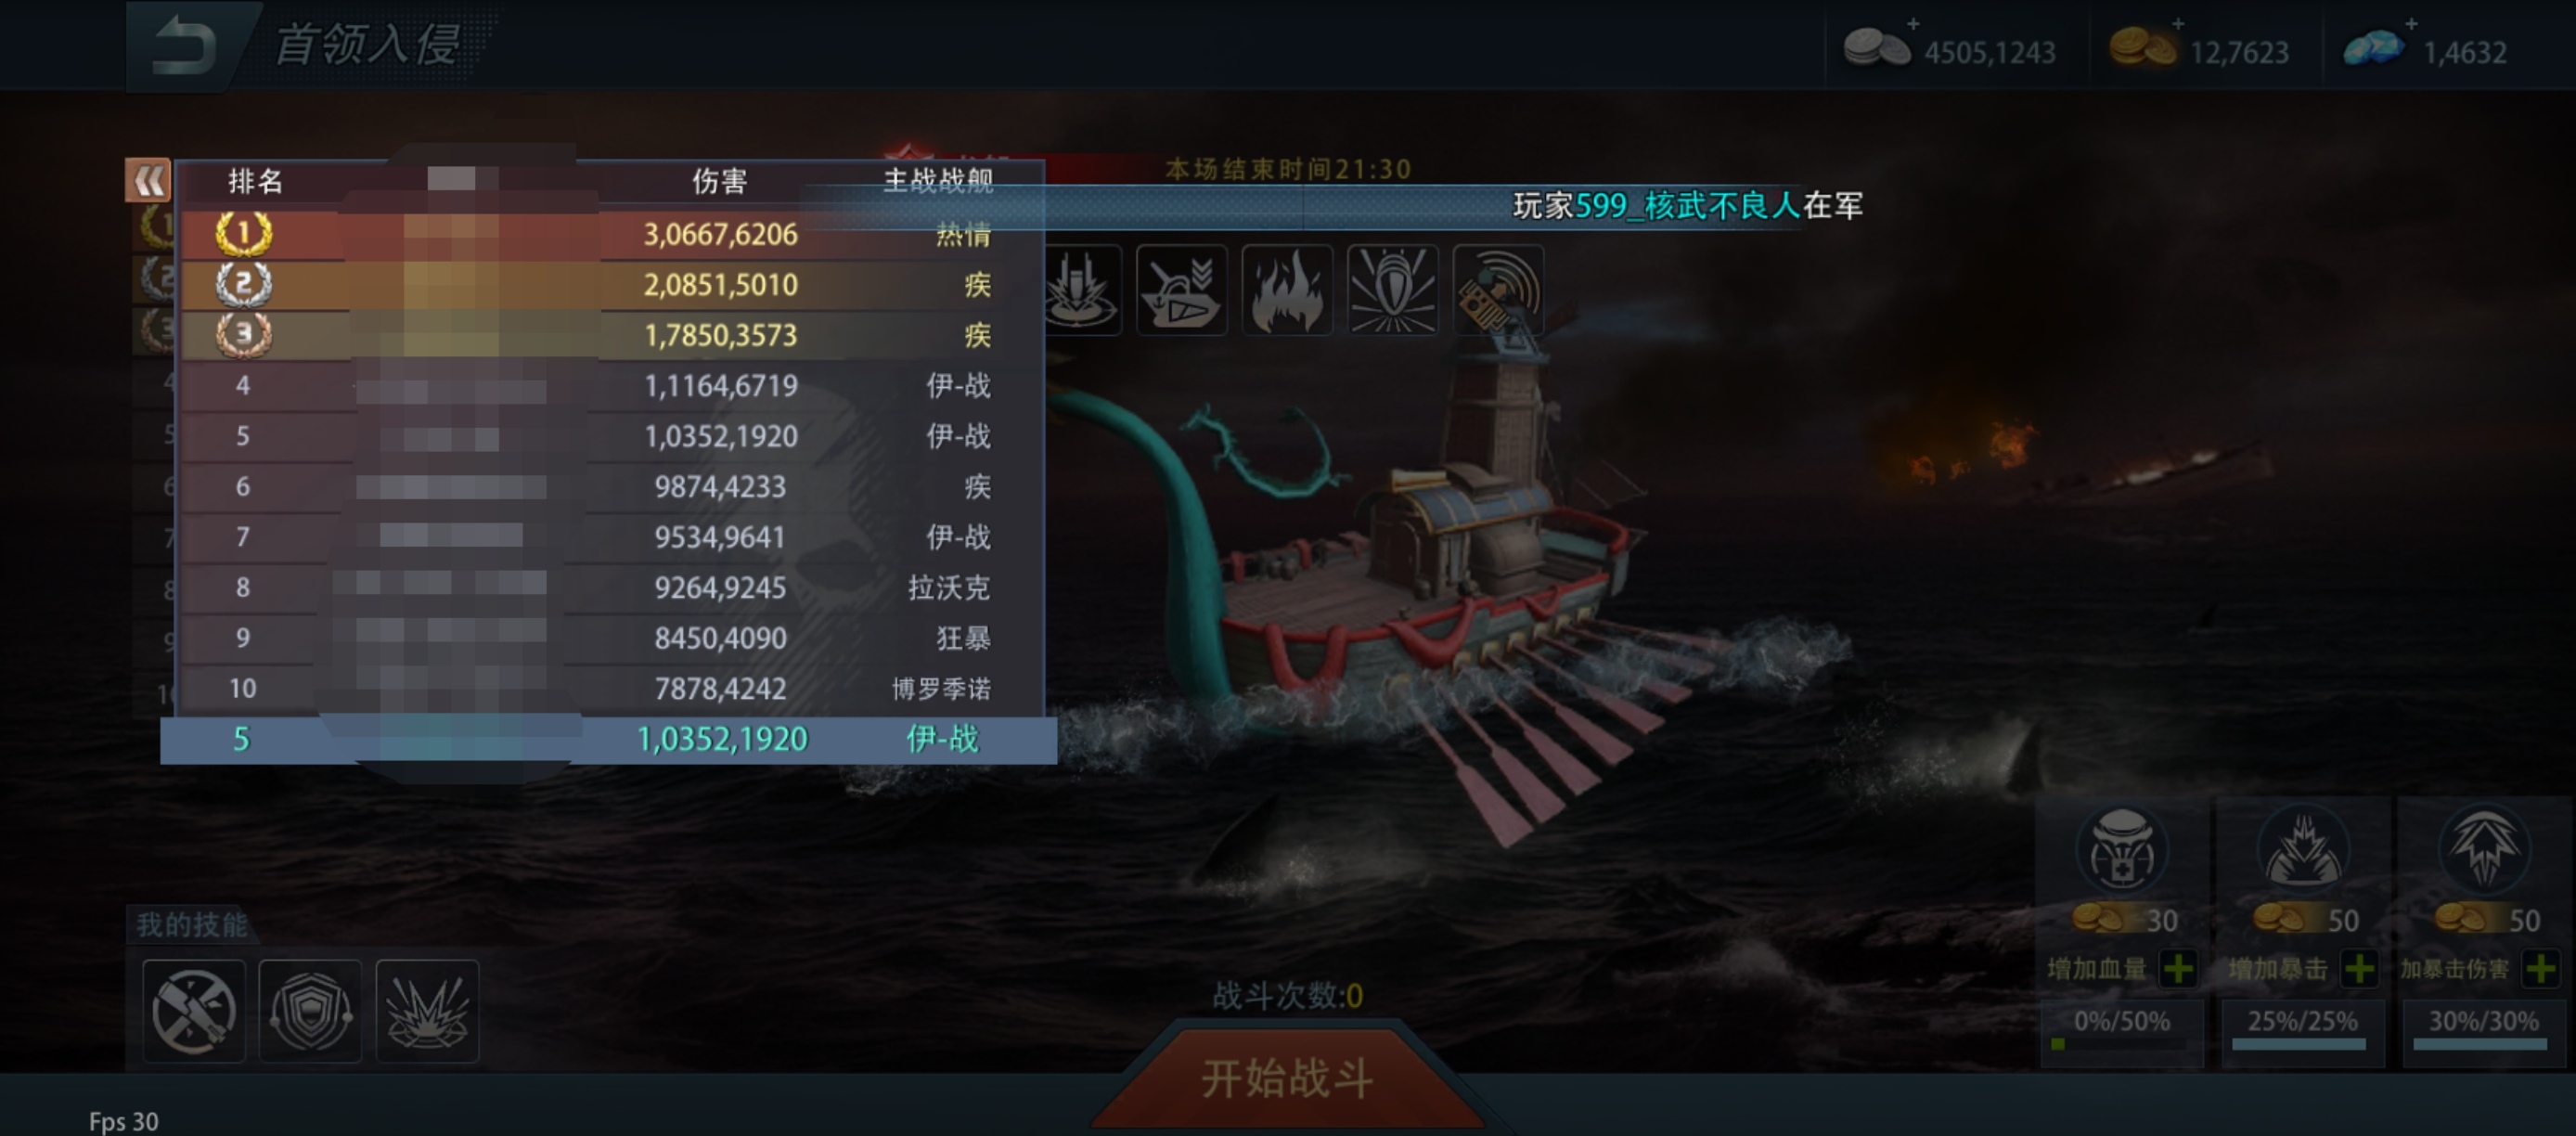Open the shield skill icon under 我的技能
2576x1136 pixels.
click(x=310, y=1011)
